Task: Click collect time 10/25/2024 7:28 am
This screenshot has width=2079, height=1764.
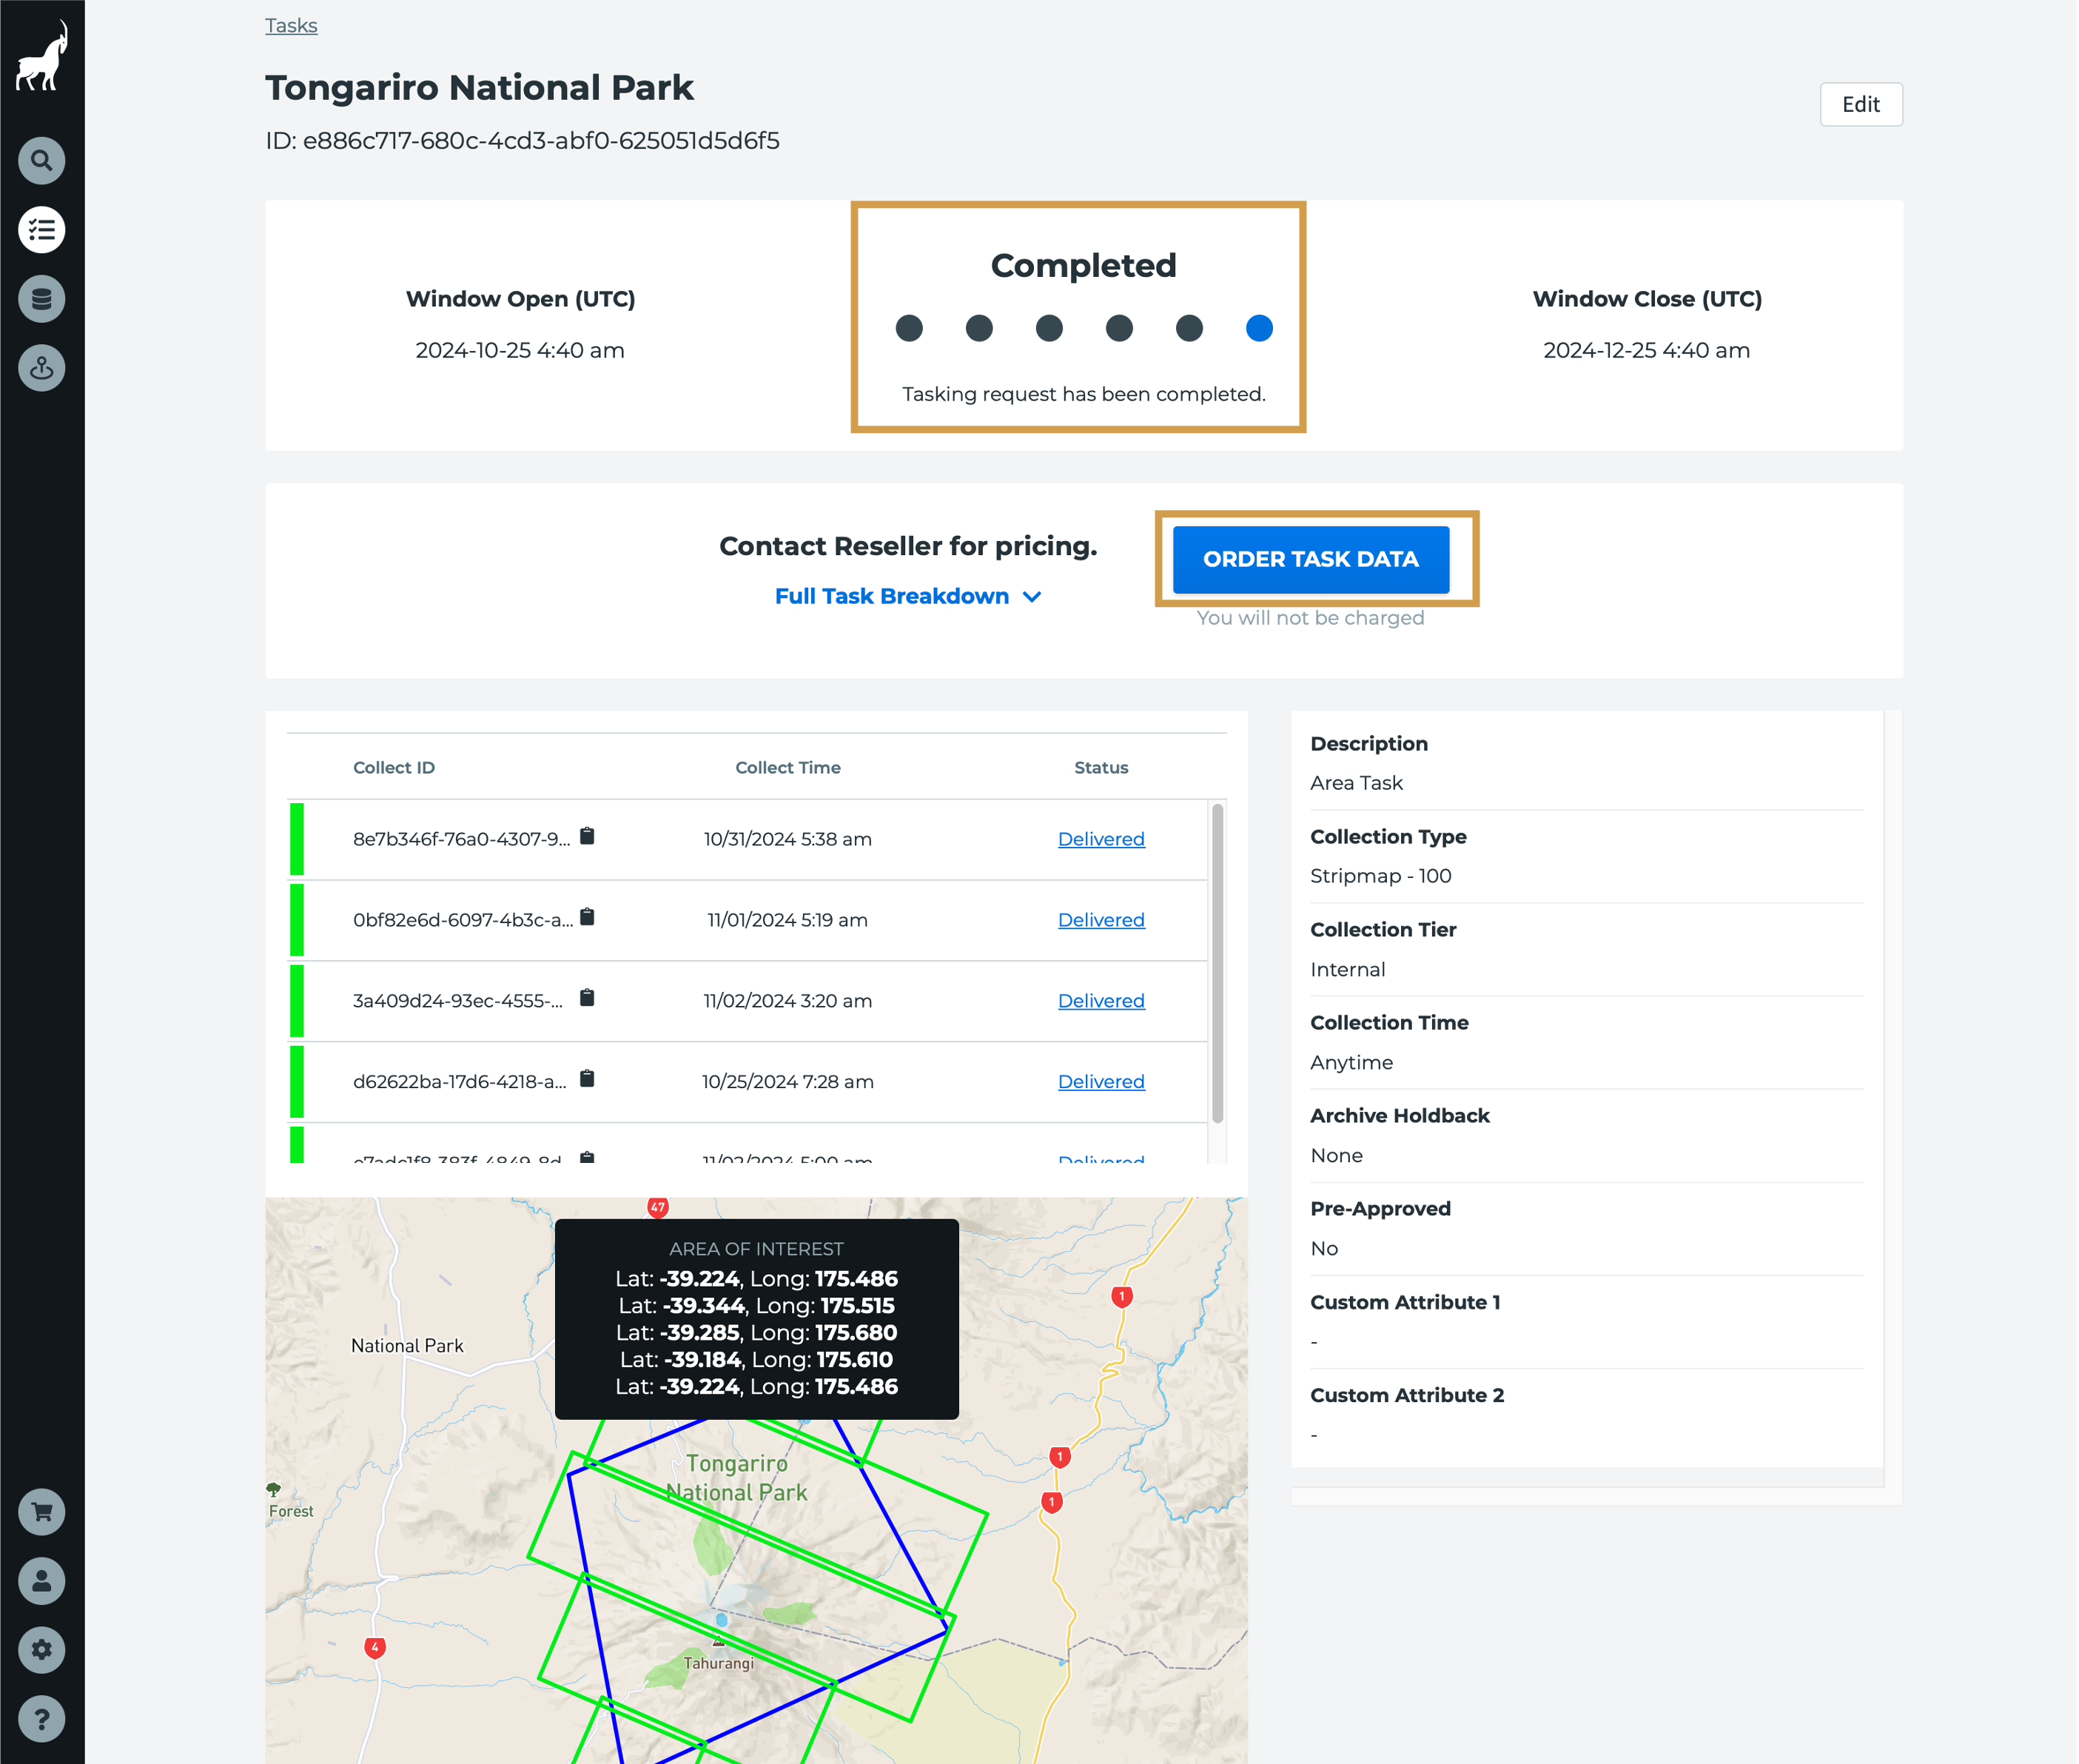Action: 788,1082
